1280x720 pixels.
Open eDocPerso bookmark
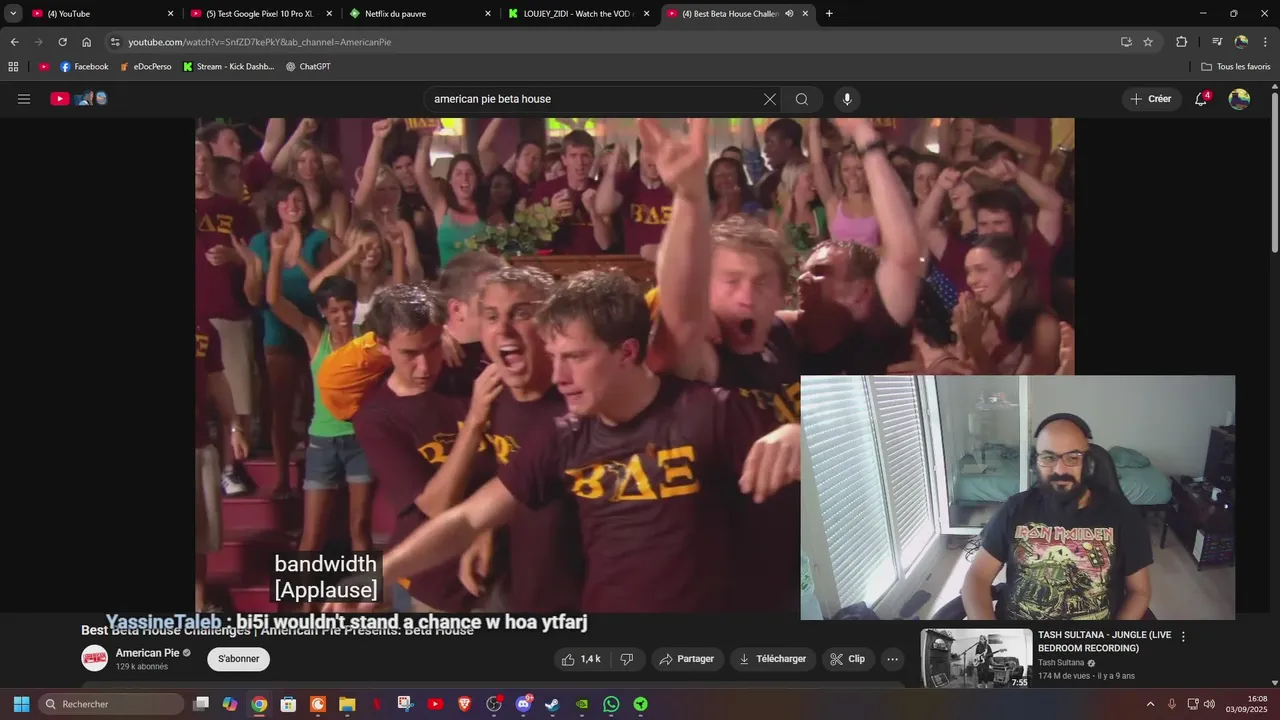tap(145, 67)
